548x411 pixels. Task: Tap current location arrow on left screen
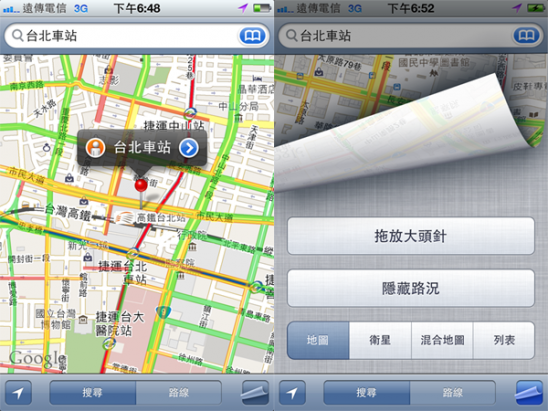pyautogui.click(x=18, y=393)
